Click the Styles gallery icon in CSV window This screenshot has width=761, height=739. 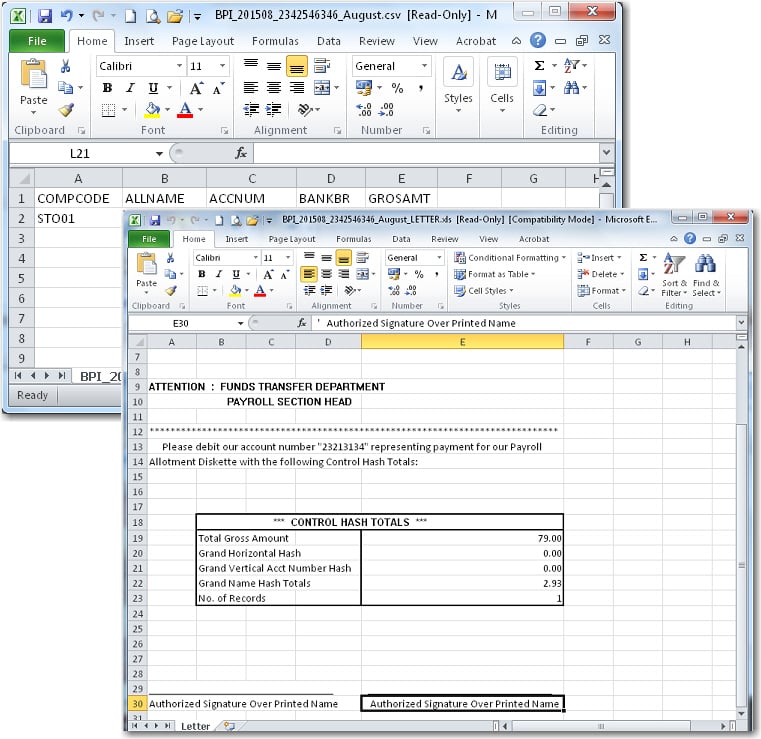pos(458,82)
